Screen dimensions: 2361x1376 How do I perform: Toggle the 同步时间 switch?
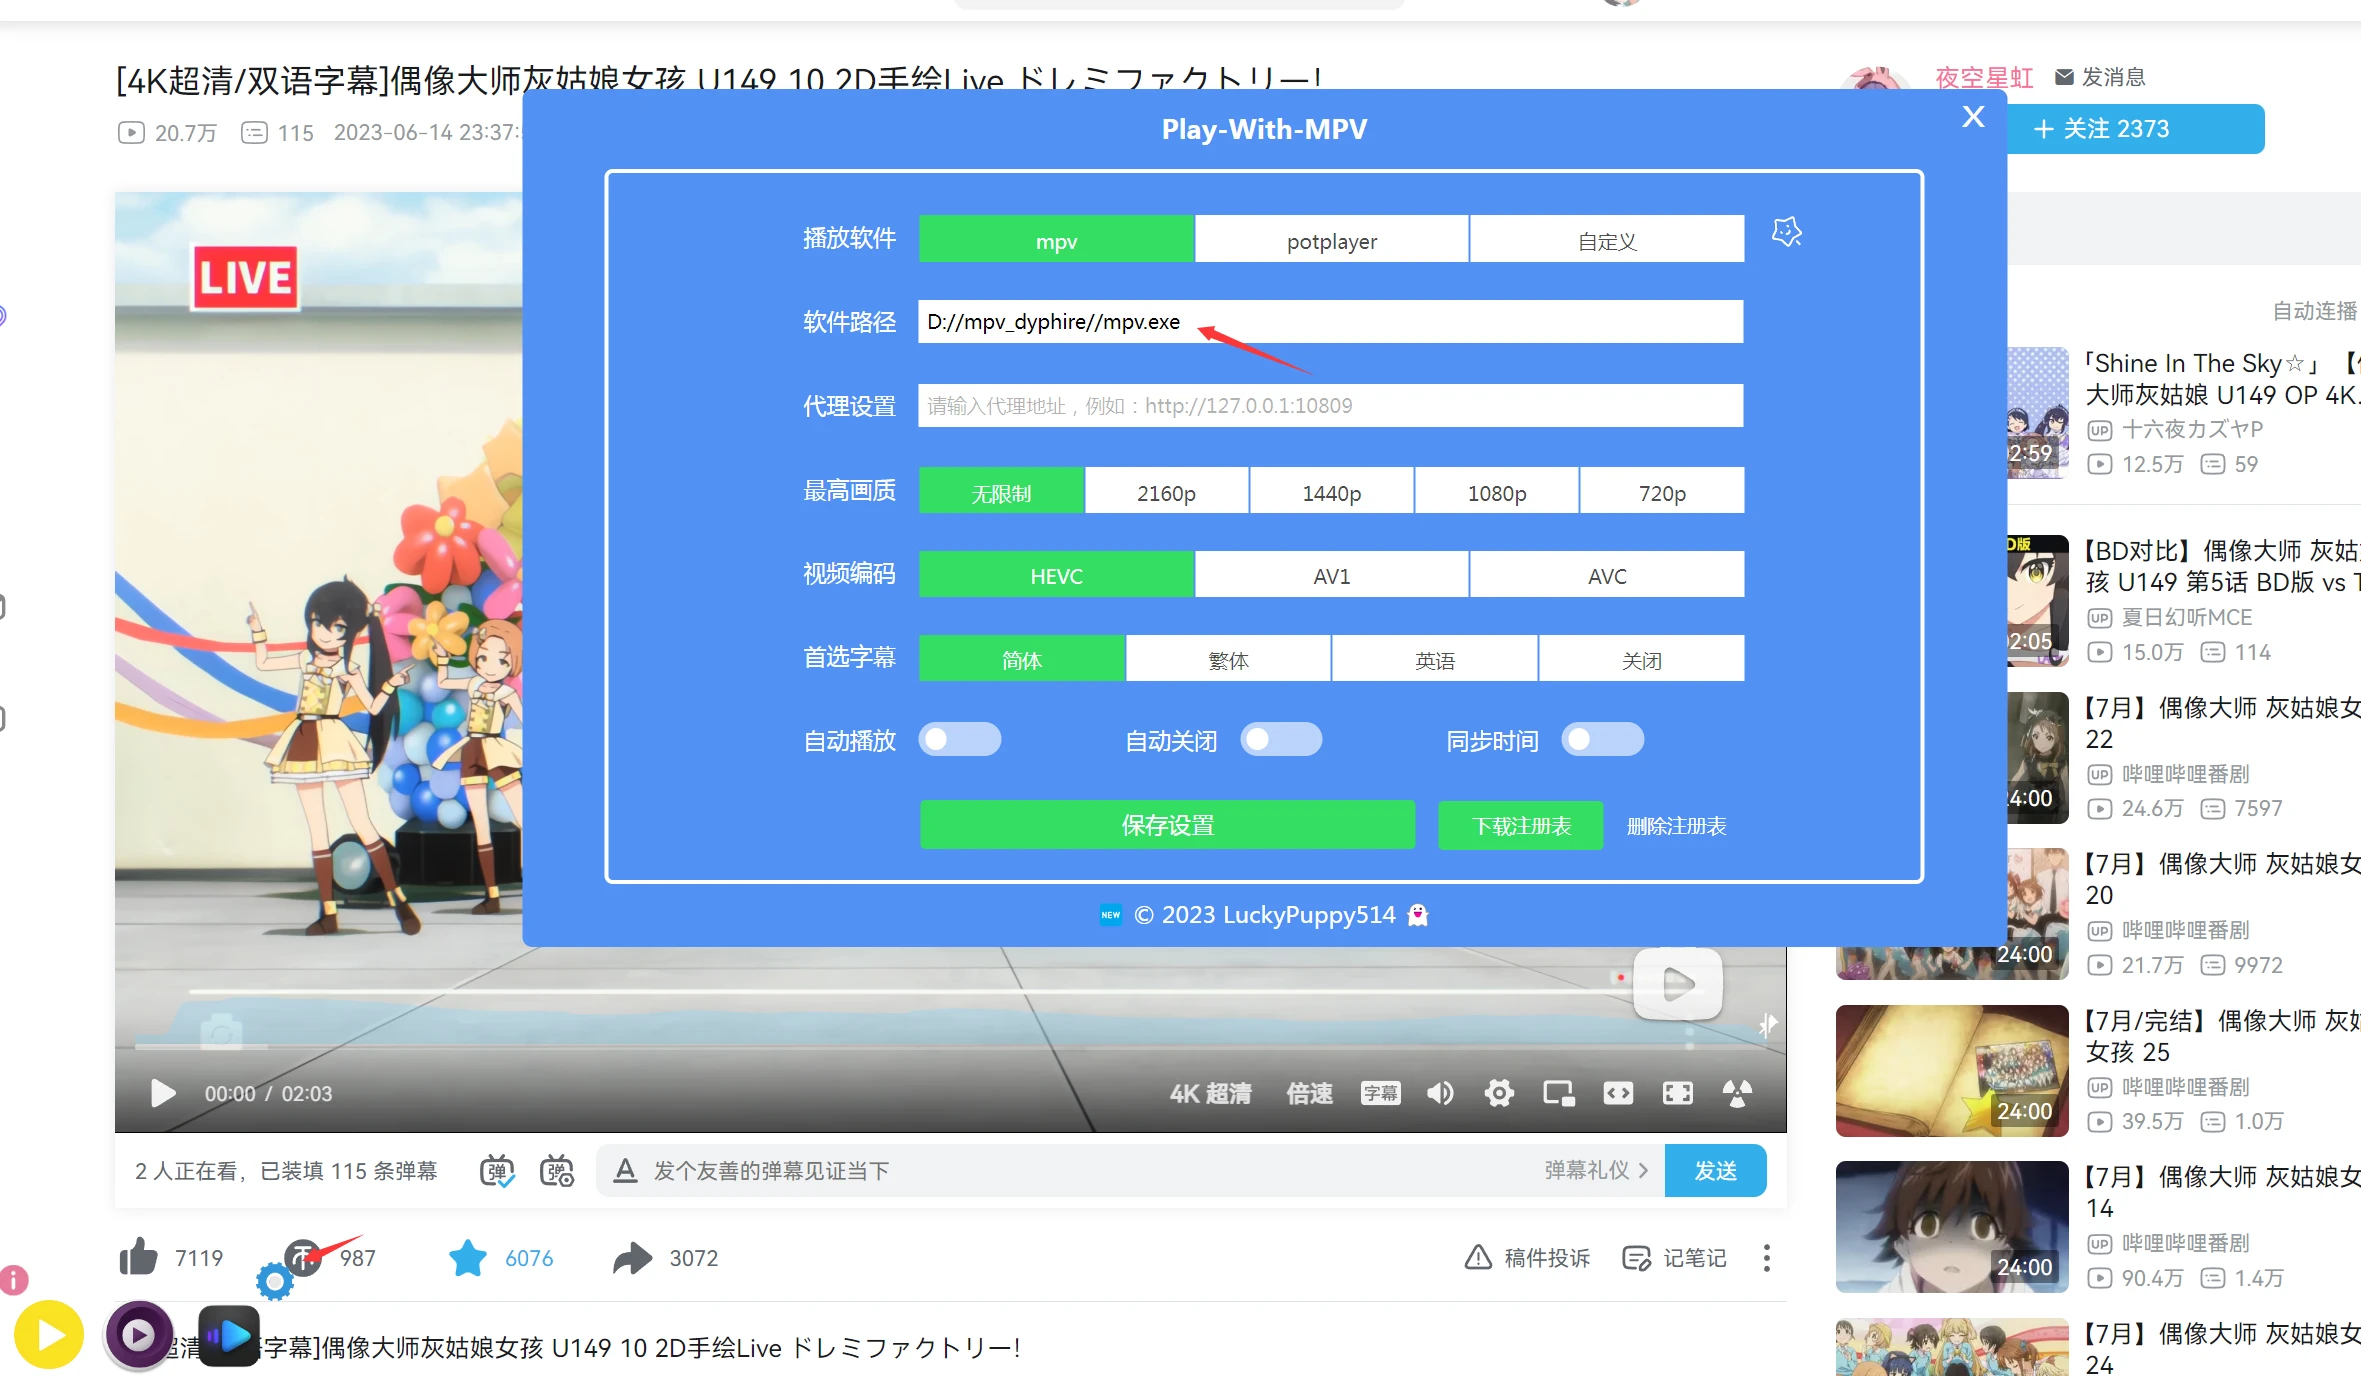(1602, 740)
